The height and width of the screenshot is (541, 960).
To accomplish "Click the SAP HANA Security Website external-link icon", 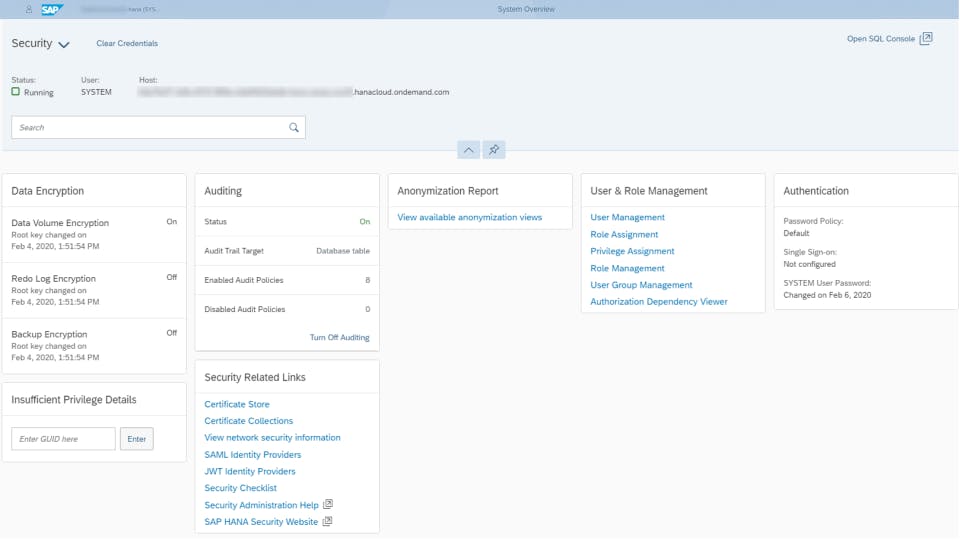I will 328,521.
